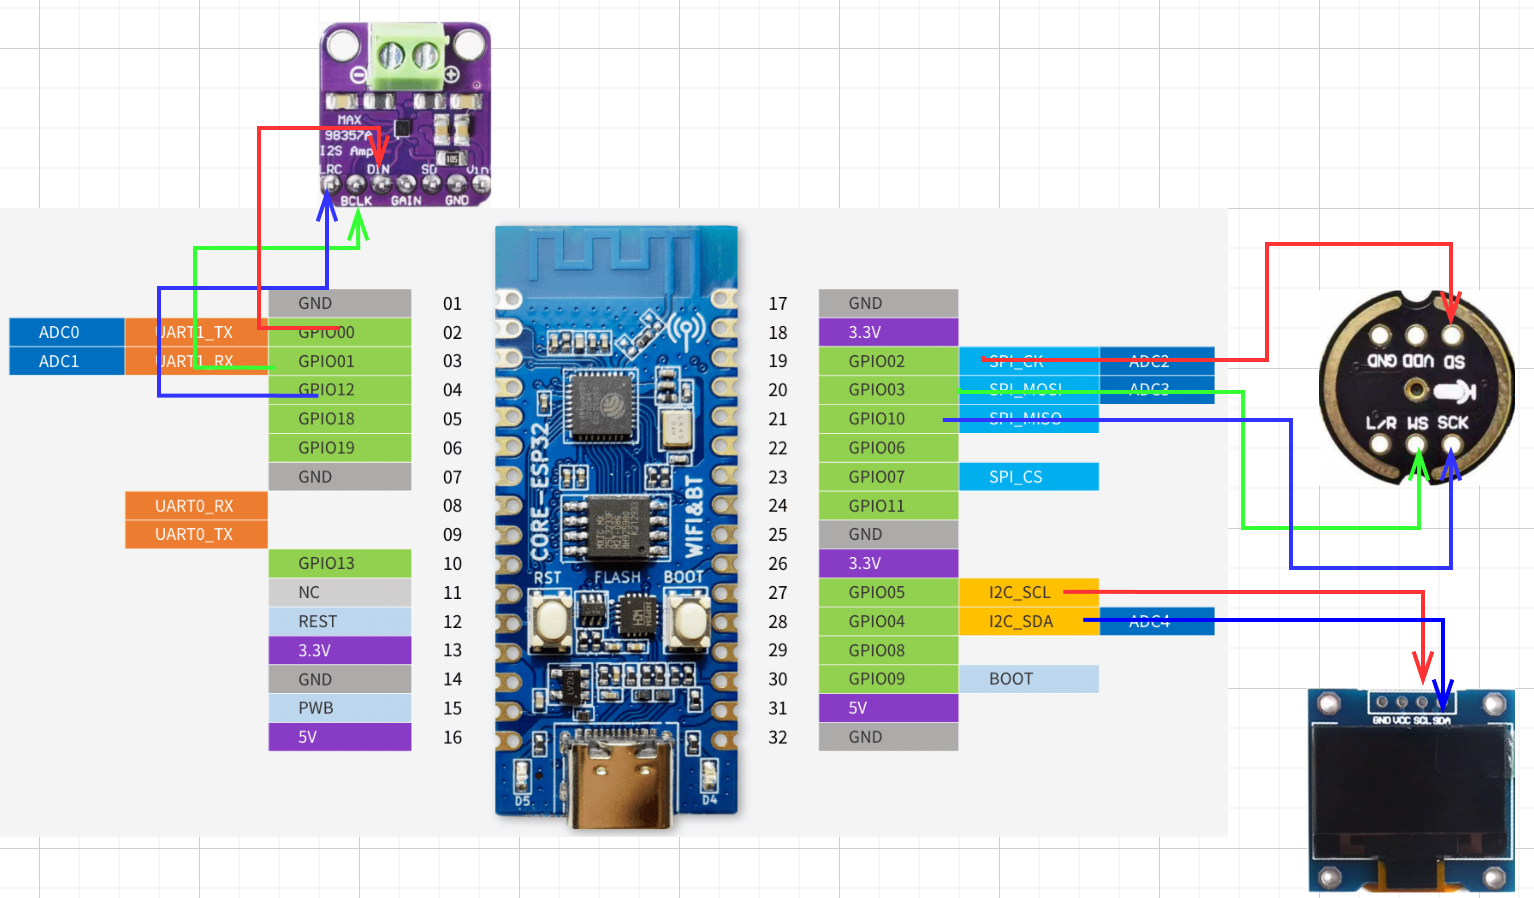Click the light blue BOOT label beside GPIO09
1534x898 pixels.
click(x=1029, y=679)
